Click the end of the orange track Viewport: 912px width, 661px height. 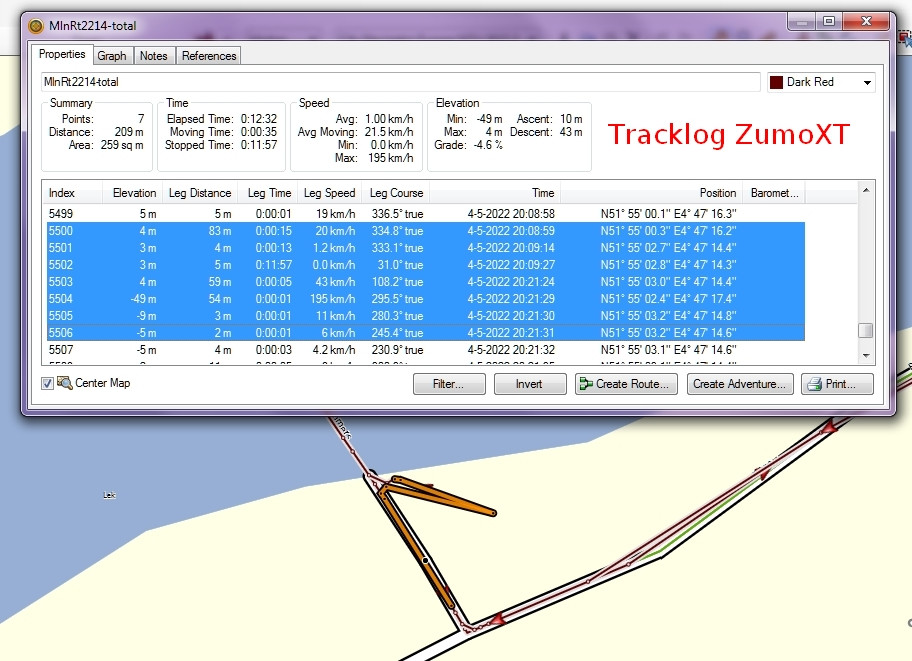493,513
